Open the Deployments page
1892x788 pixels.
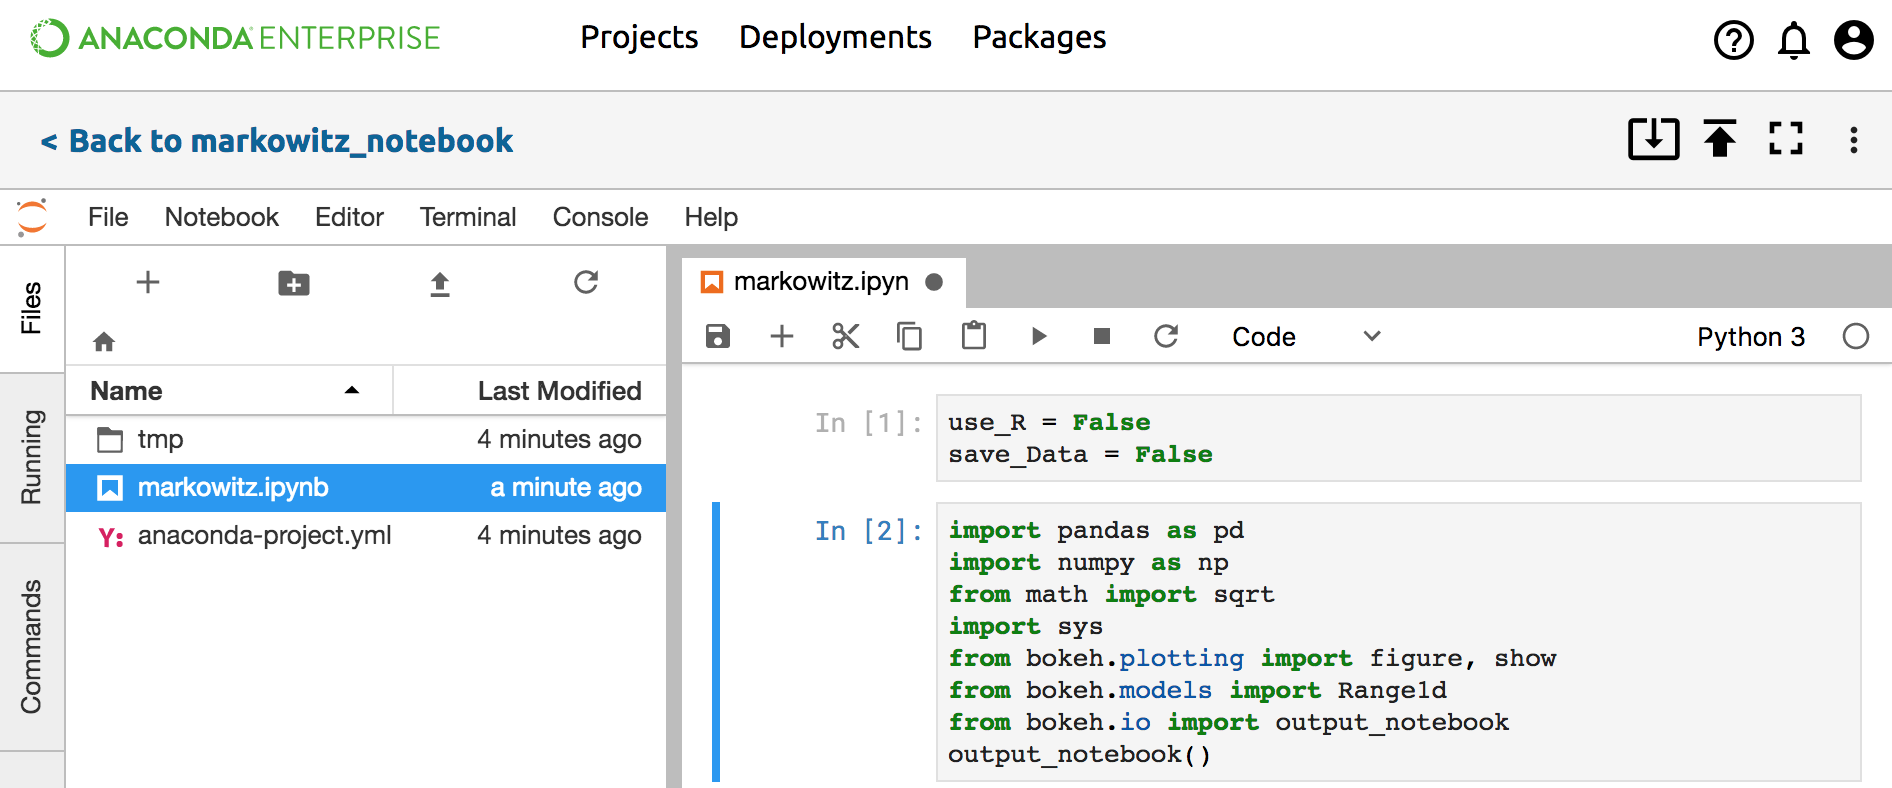click(x=835, y=38)
